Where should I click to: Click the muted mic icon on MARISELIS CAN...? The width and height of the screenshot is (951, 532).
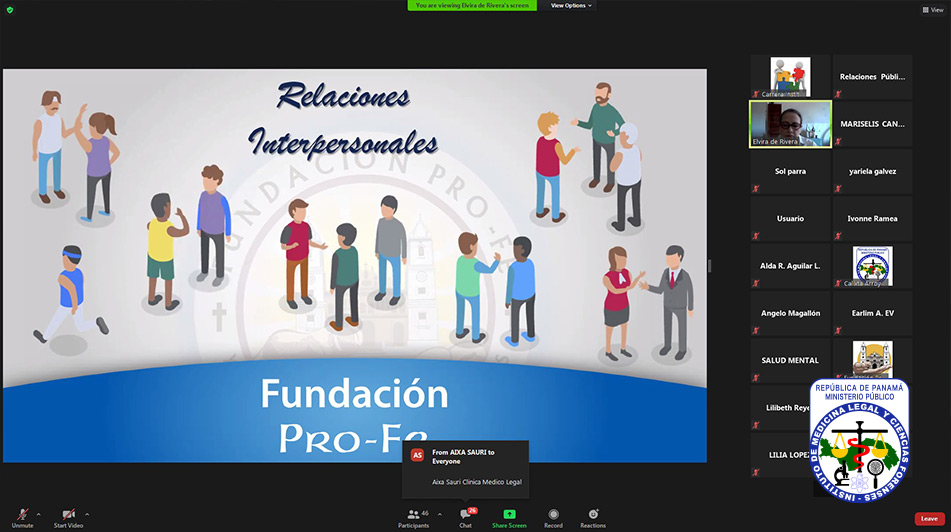click(838, 141)
